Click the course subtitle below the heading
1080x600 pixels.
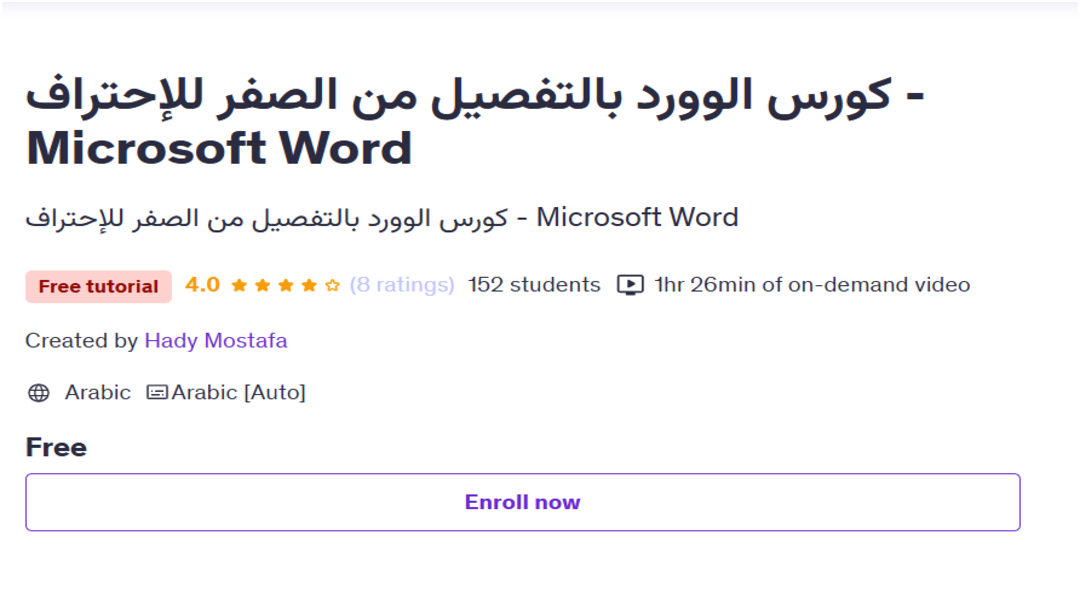[382, 217]
